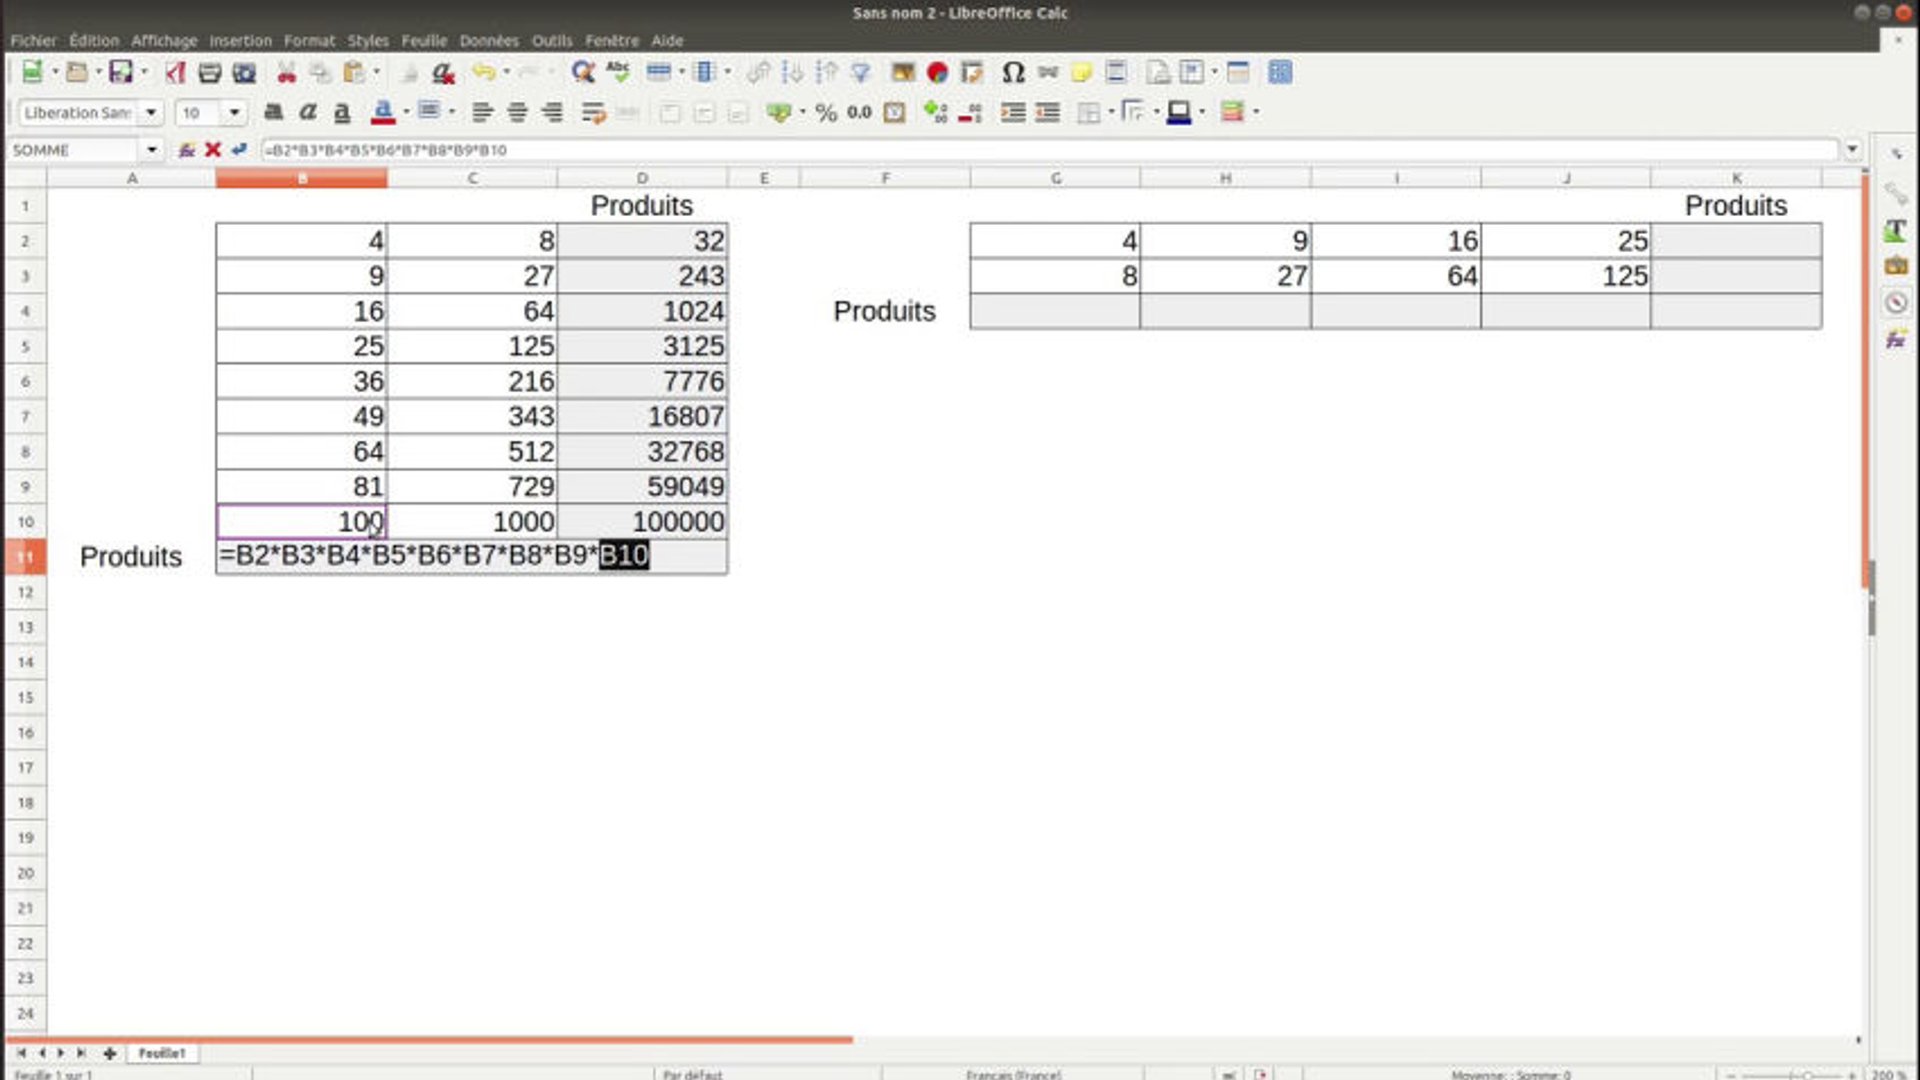Toggle Align Left
1920x1080 pixels.
pyautogui.click(x=482, y=112)
